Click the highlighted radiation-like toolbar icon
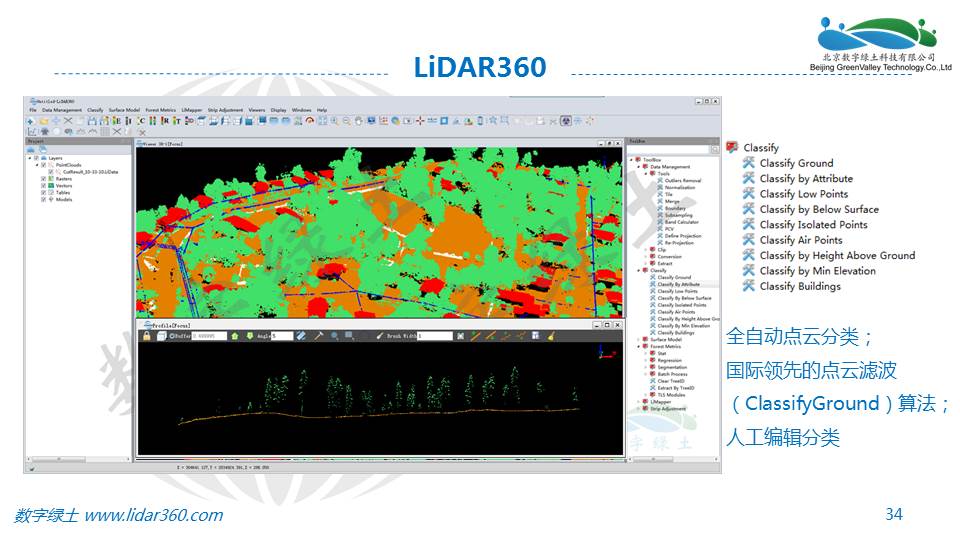The width and height of the screenshot is (960, 540). click(x=566, y=121)
